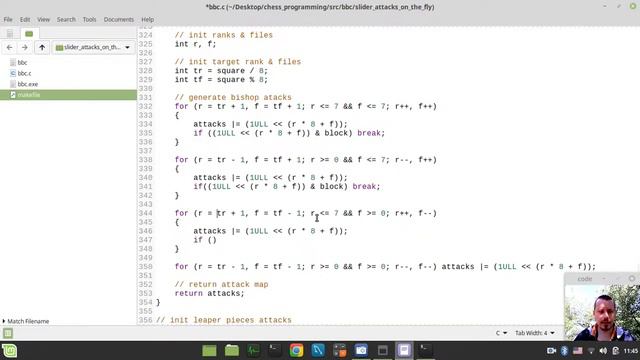Select the makefile entry in file browser

(68, 95)
